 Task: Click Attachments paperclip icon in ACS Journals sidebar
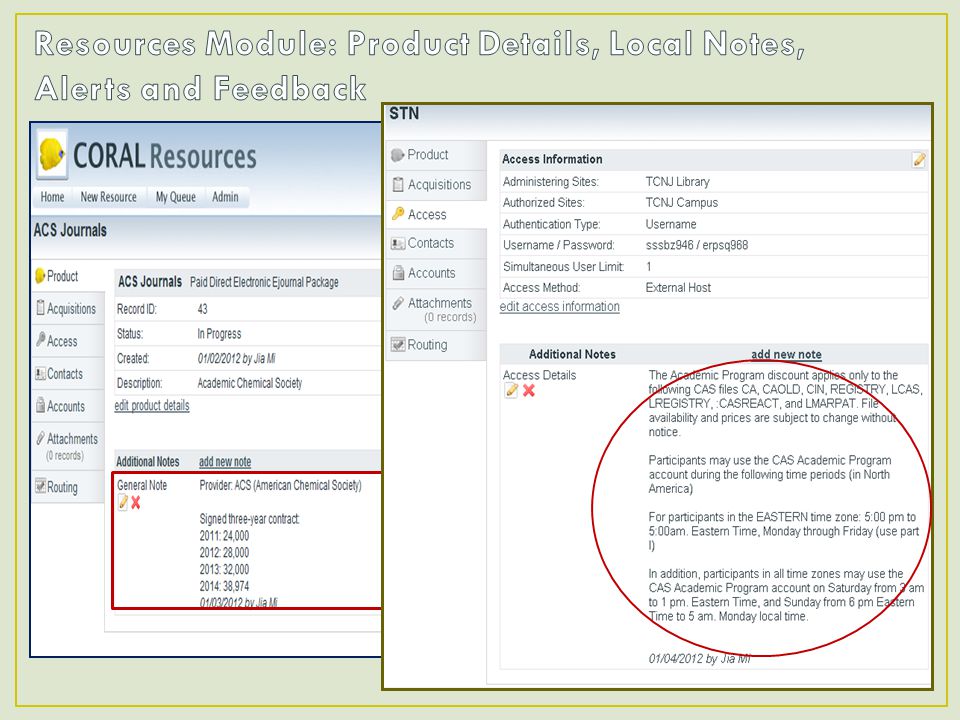pos(40,438)
